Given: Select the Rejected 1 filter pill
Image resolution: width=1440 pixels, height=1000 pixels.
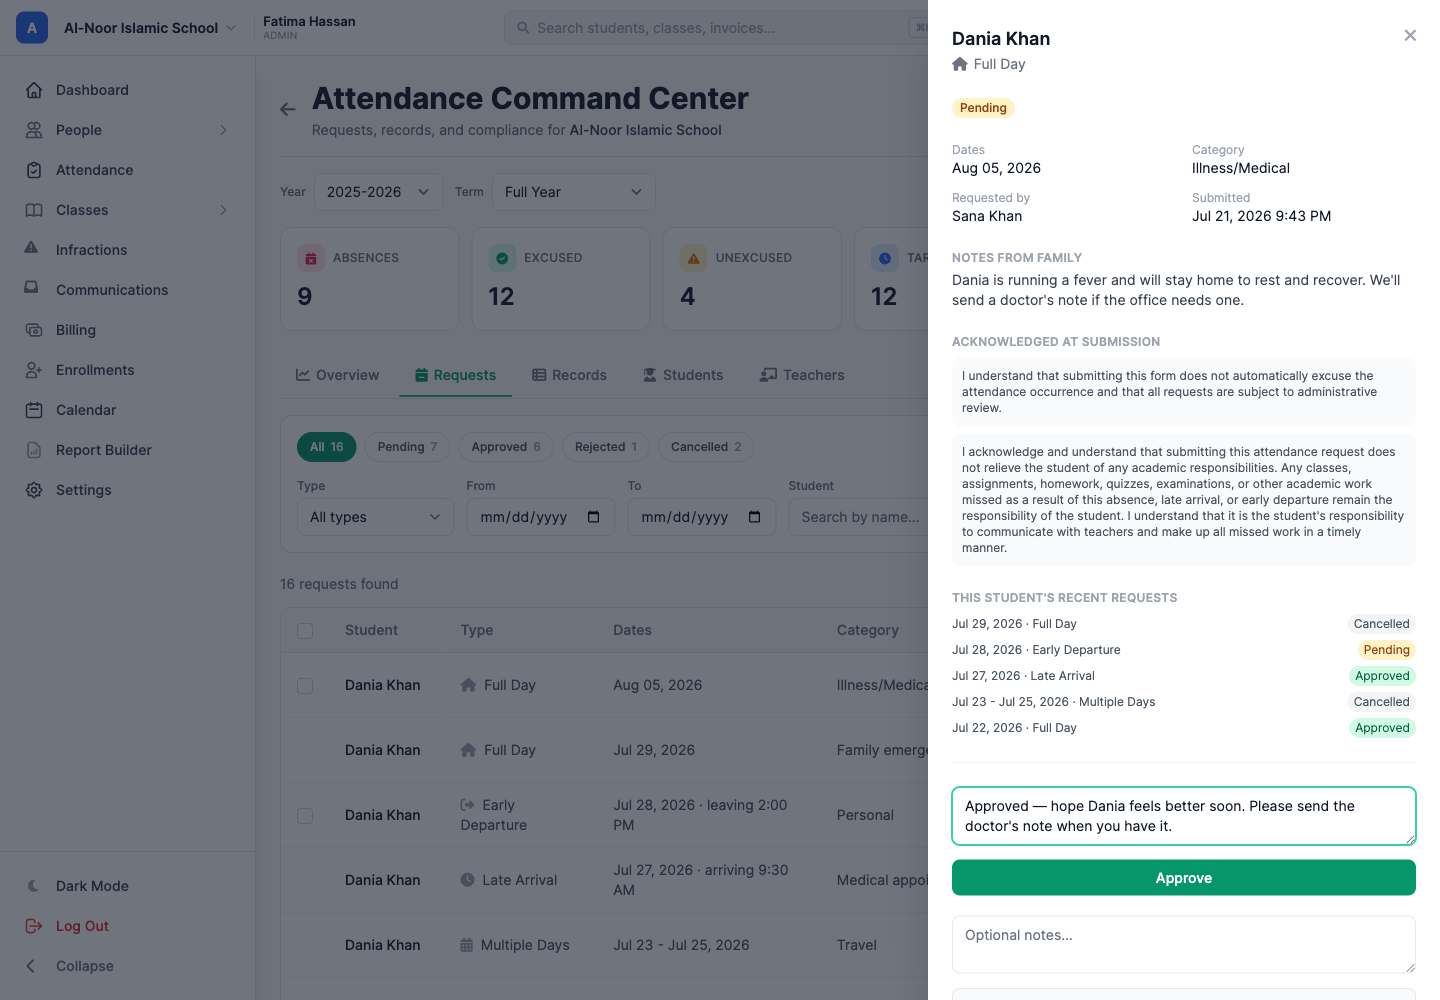Looking at the screenshot, I should 606,447.
